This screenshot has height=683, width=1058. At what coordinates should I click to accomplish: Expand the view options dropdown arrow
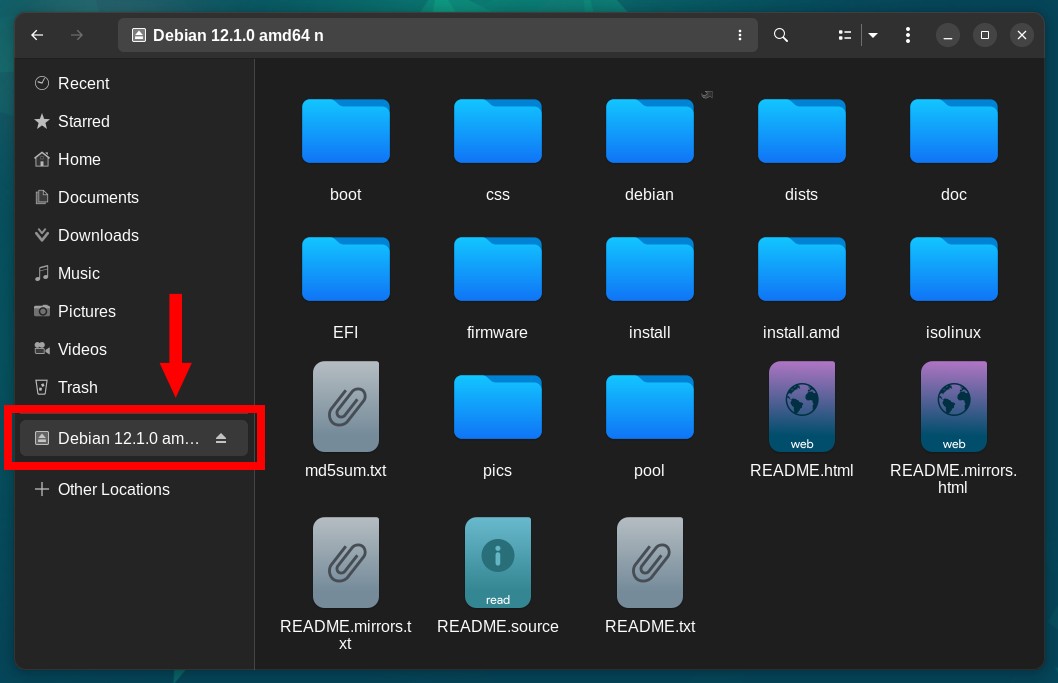point(873,35)
